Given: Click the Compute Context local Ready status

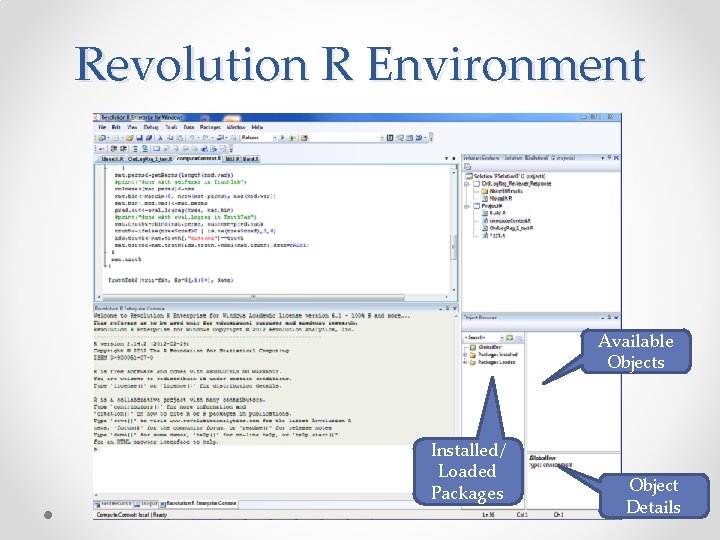Looking at the screenshot, I should [132, 515].
